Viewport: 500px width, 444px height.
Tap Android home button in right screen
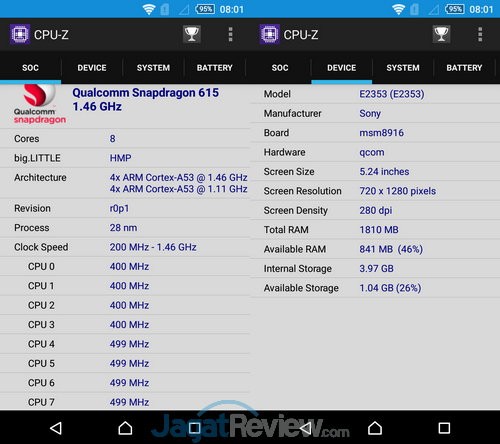[x=375, y=428]
